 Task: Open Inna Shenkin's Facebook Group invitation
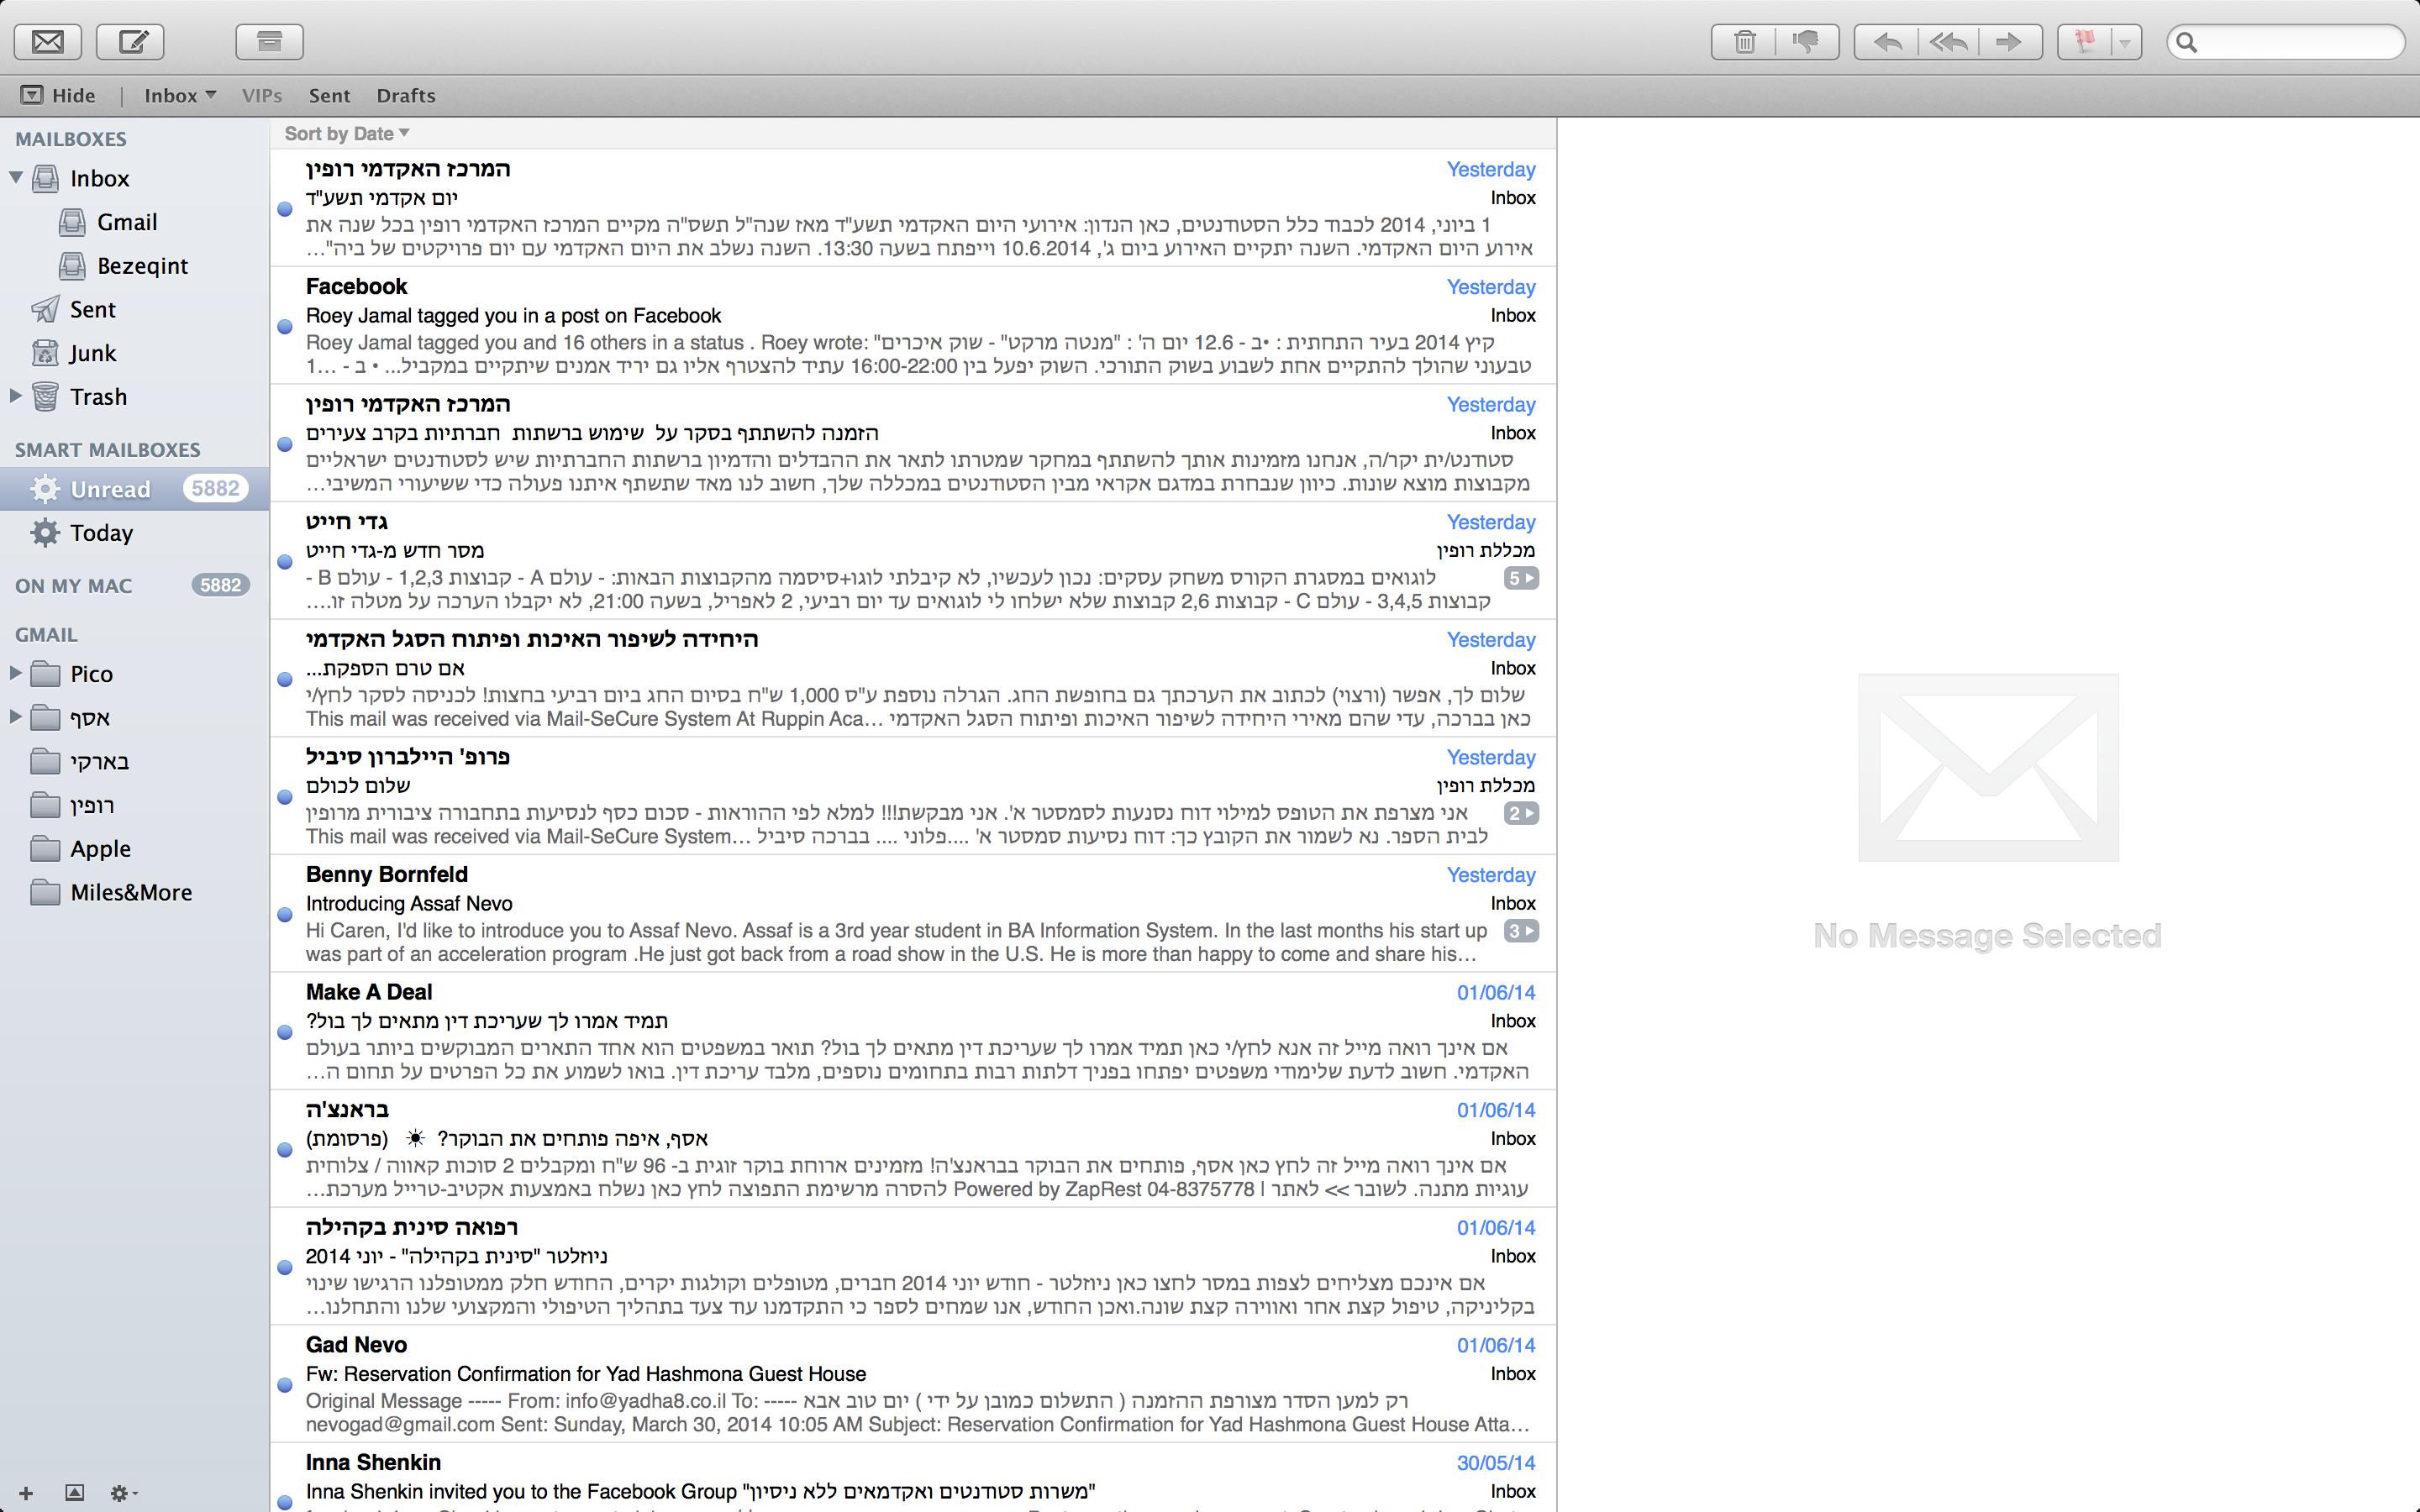pyautogui.click(x=913, y=1478)
